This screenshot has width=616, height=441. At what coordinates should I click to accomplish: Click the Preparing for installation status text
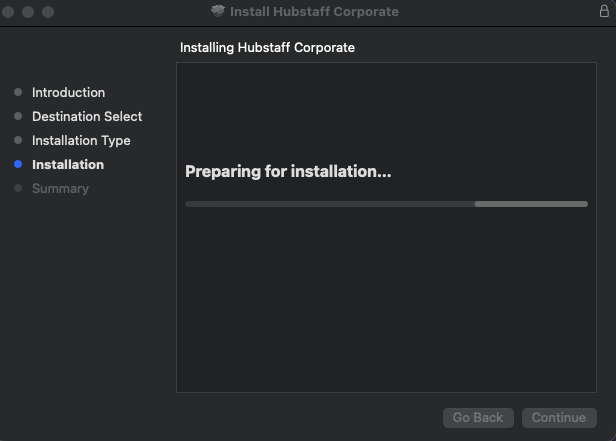[x=288, y=172]
